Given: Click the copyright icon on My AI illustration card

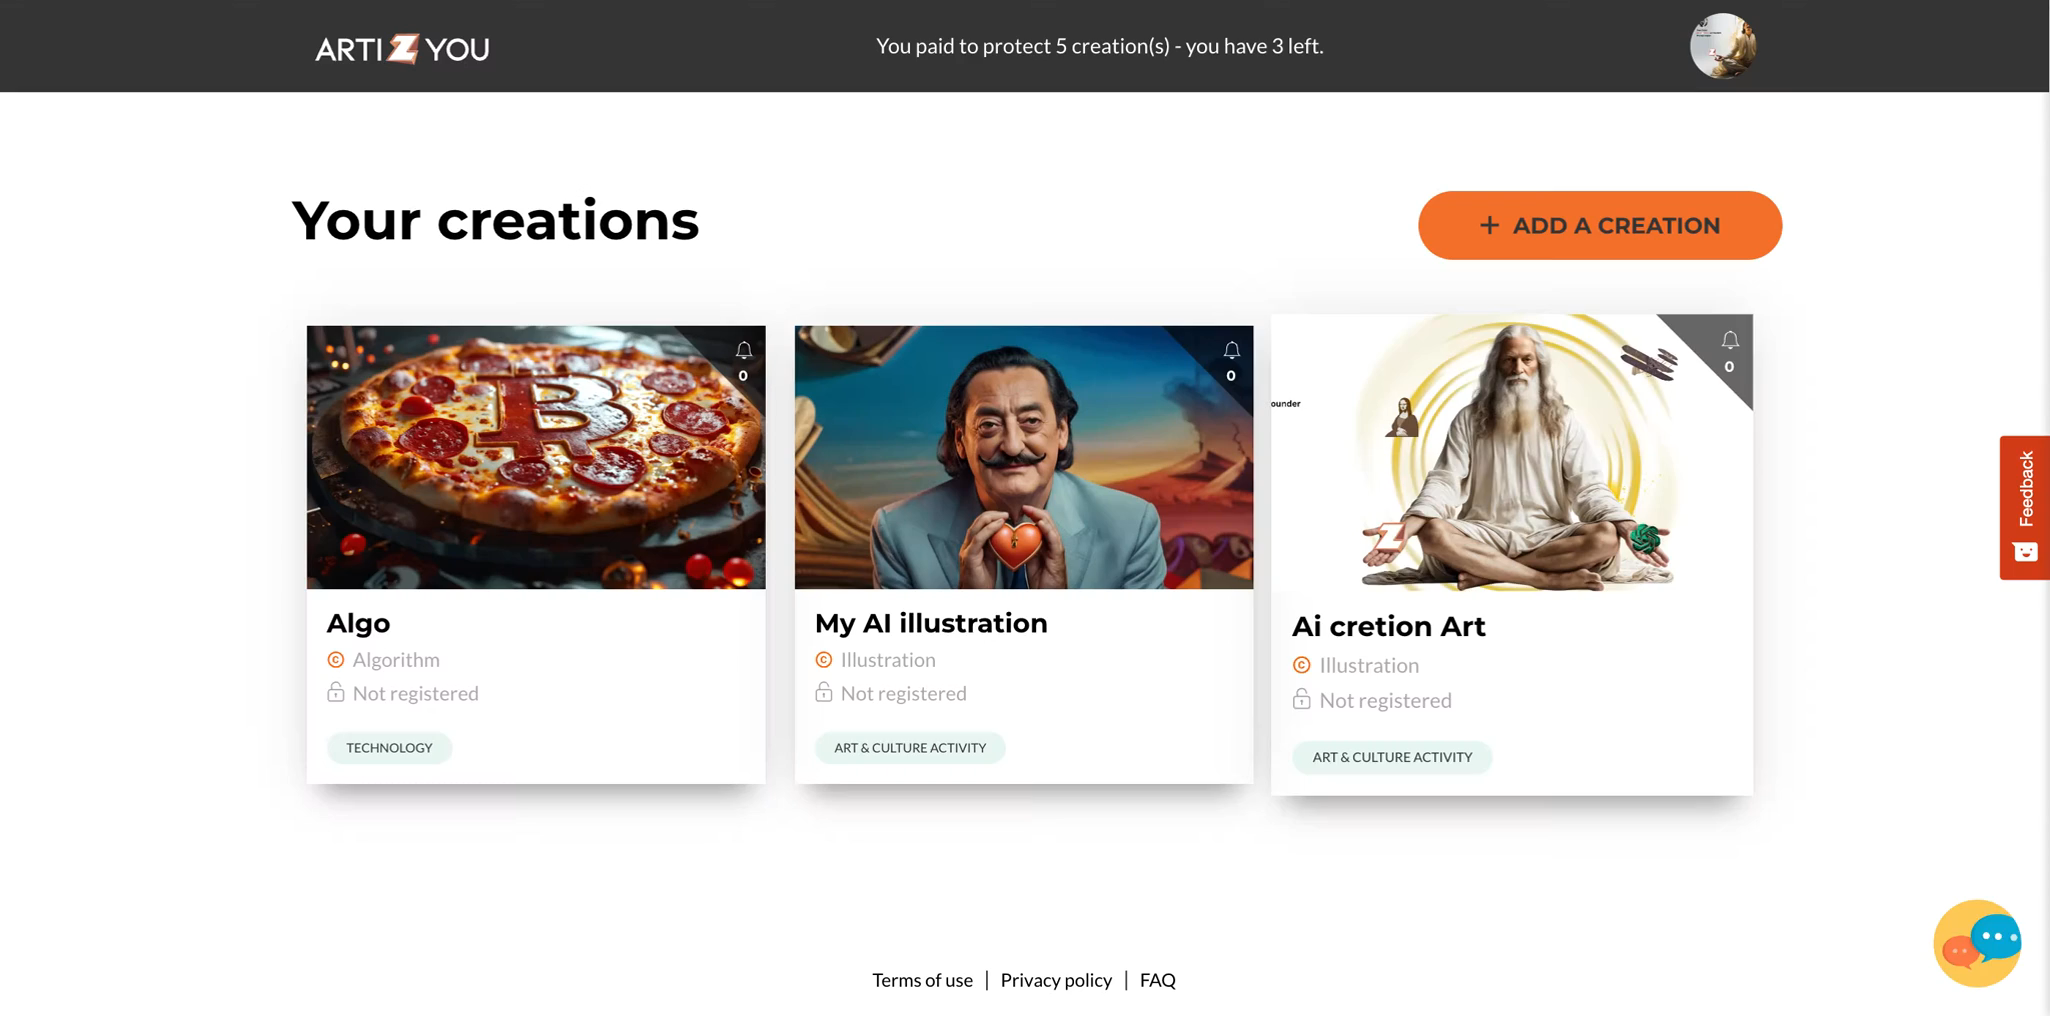Looking at the screenshot, I should click(824, 660).
